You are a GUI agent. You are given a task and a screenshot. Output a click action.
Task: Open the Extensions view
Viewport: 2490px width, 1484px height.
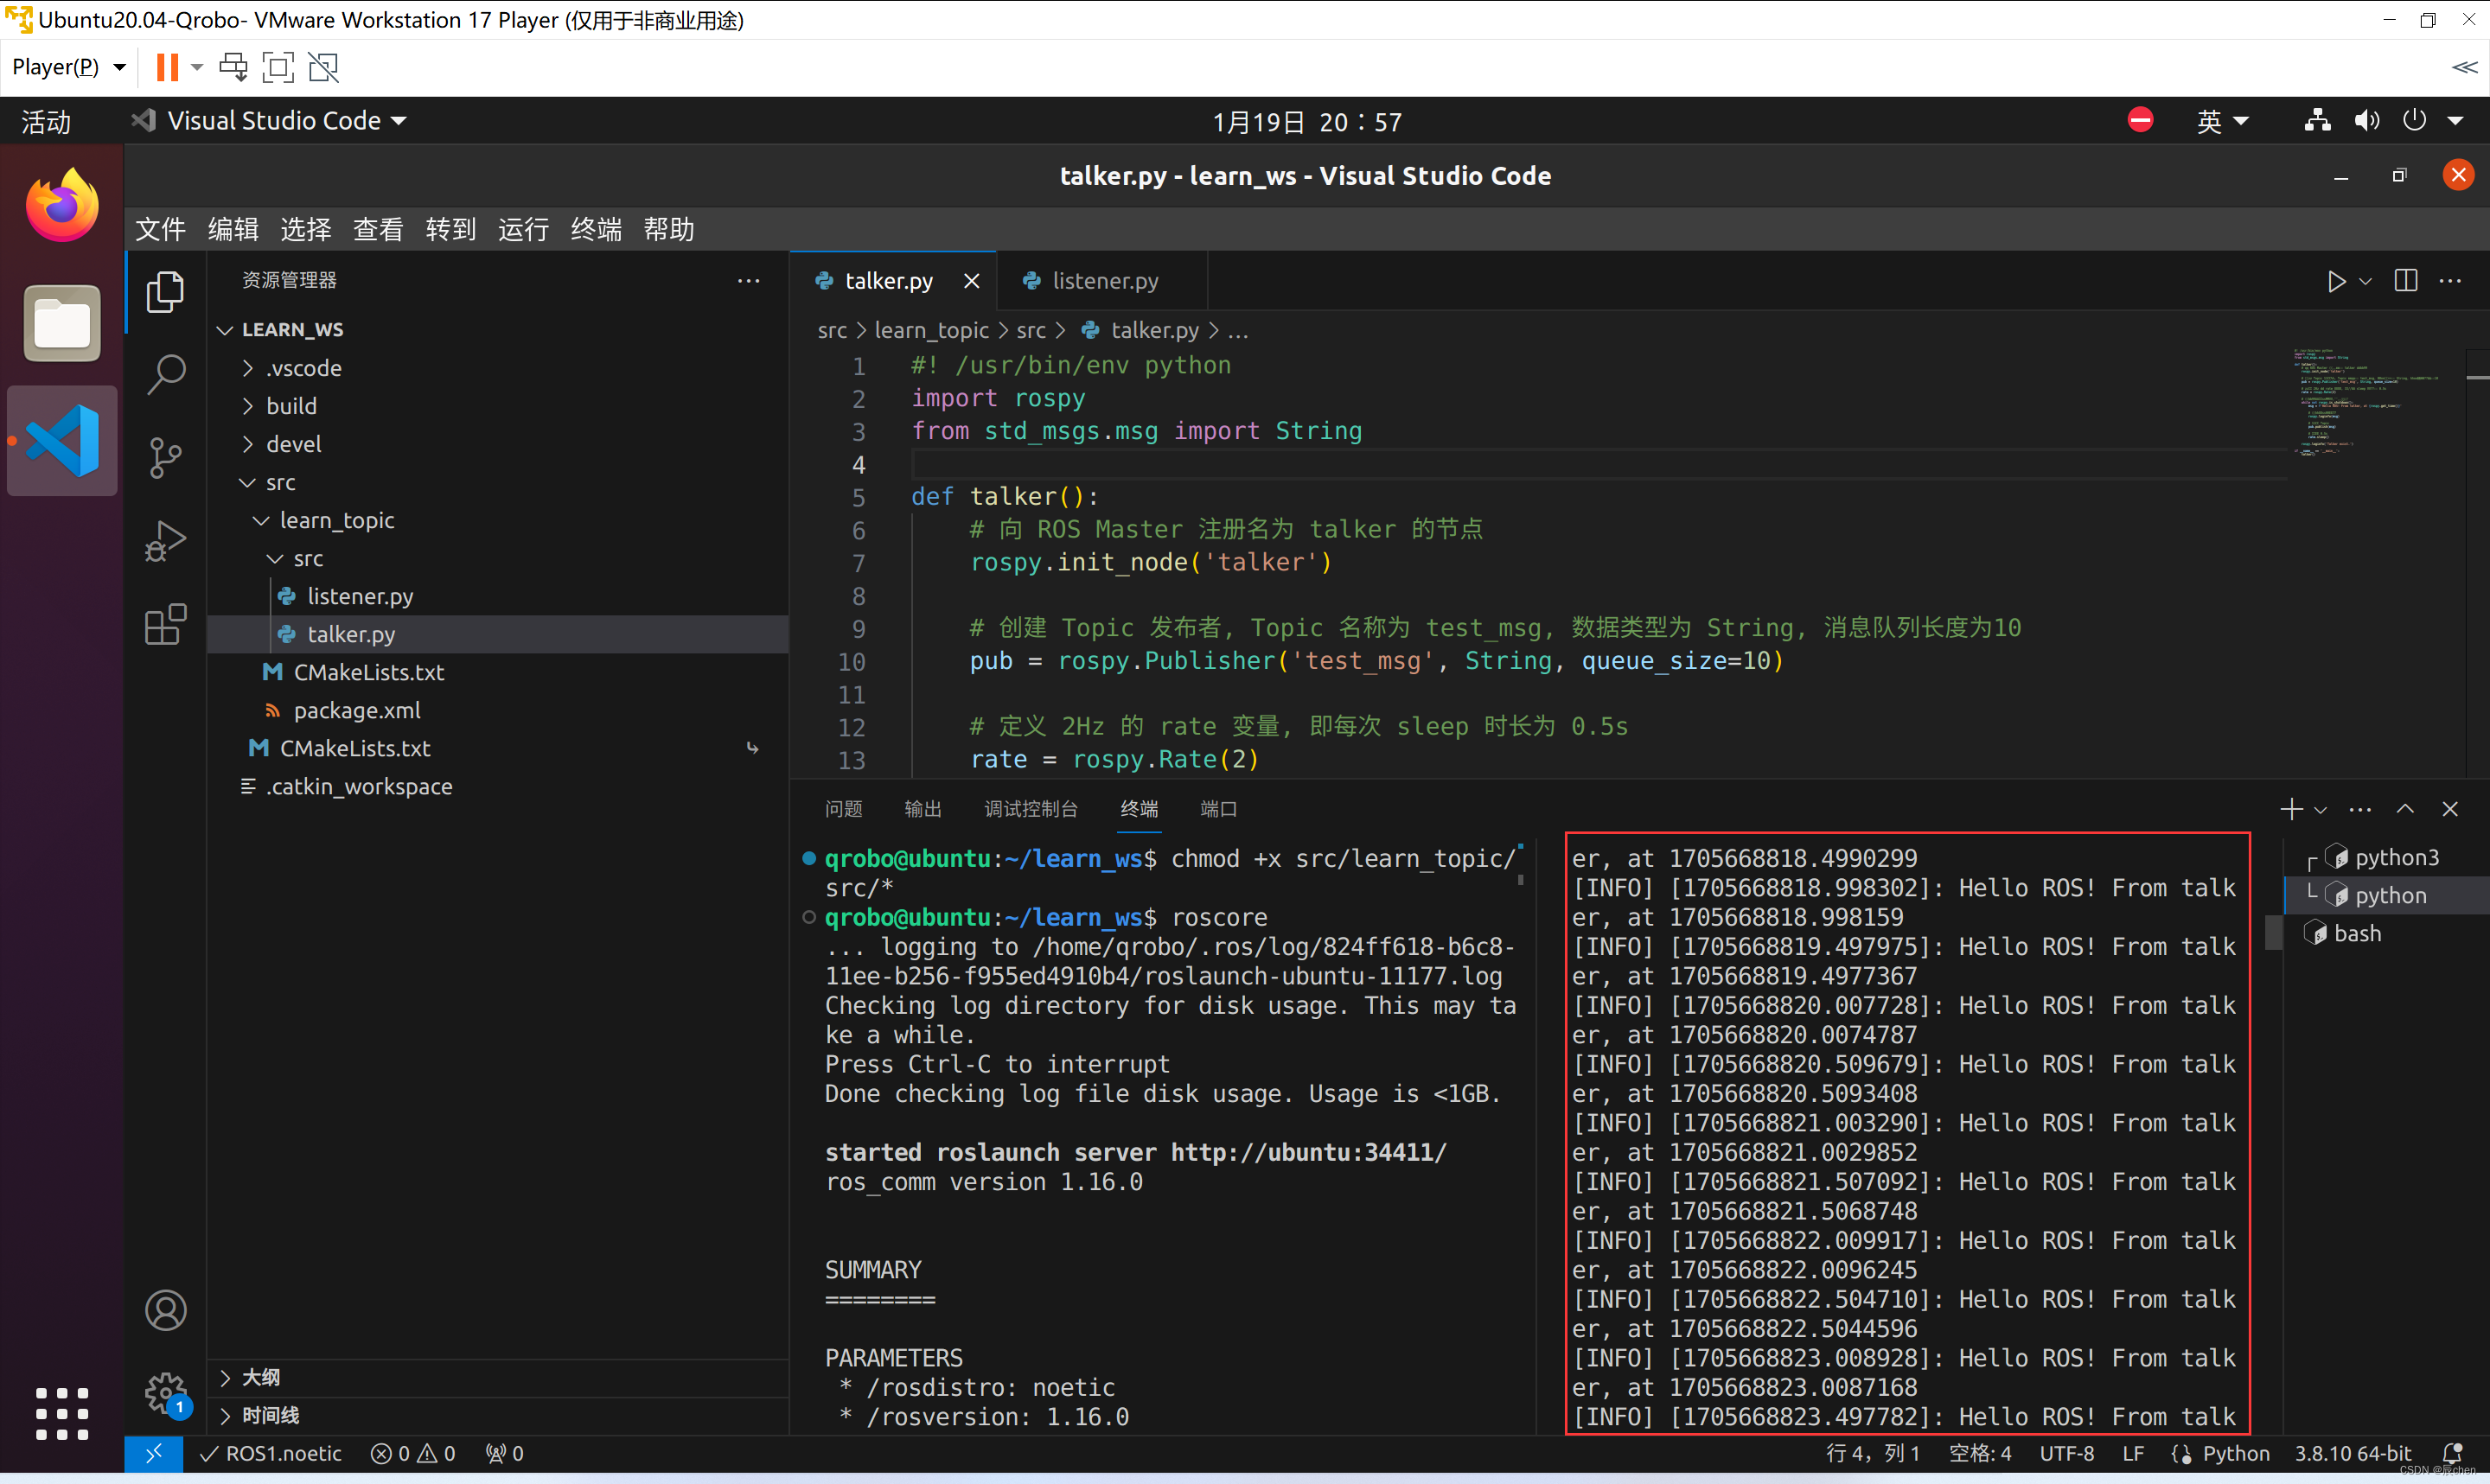tap(165, 624)
